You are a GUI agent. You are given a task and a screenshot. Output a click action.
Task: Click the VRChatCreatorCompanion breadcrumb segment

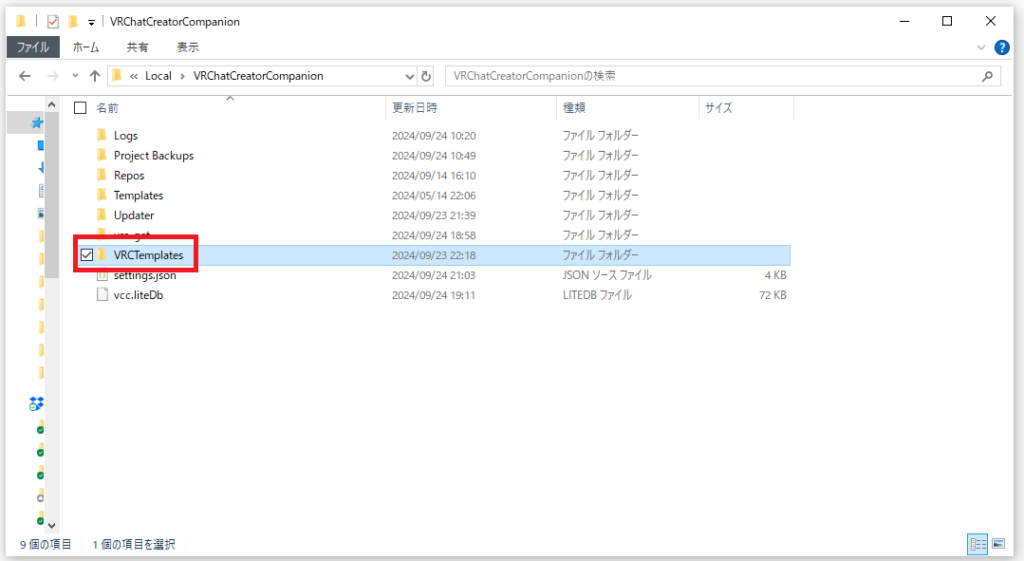coord(258,76)
